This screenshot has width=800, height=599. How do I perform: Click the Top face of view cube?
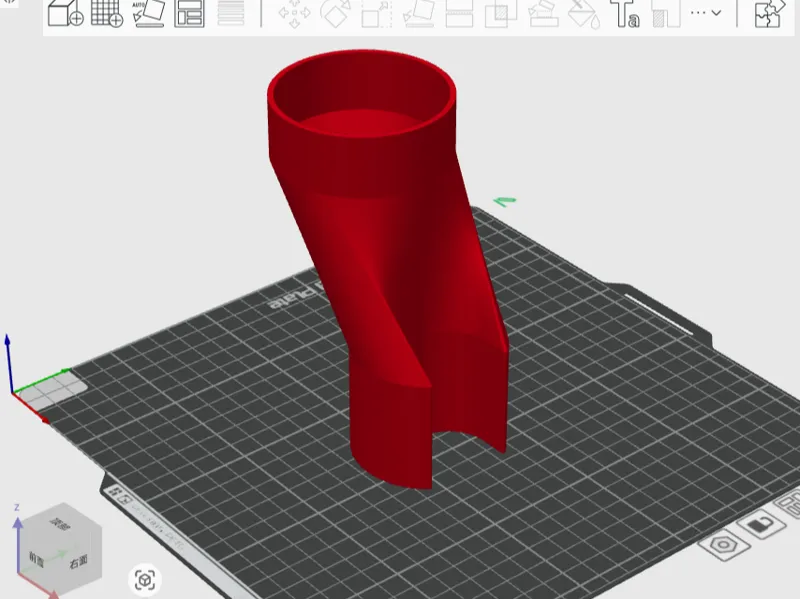[x=60, y=522]
